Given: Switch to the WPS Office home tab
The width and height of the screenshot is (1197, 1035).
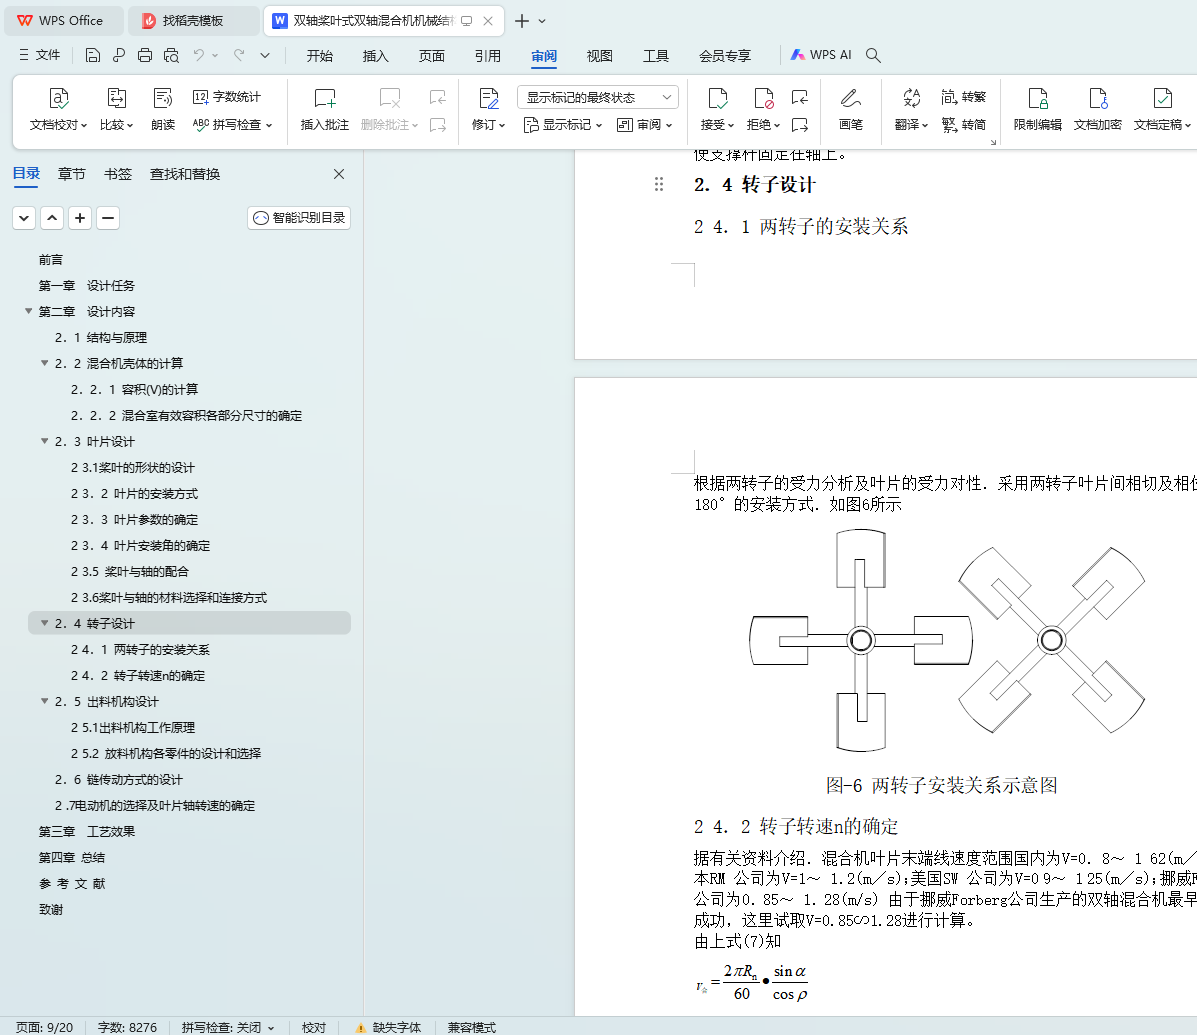Looking at the screenshot, I should pos(63,21).
